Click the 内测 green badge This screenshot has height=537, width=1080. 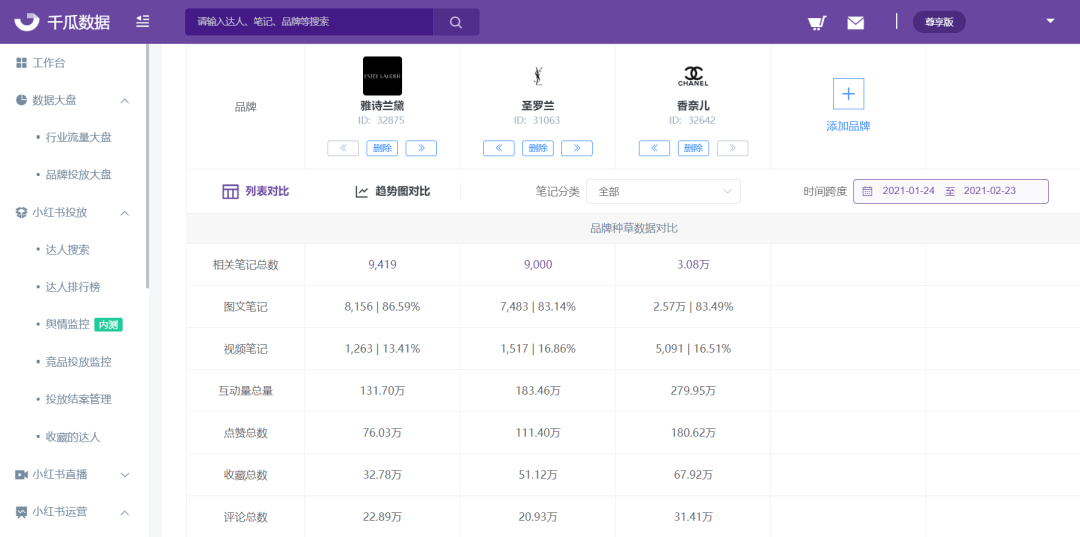tap(108, 325)
